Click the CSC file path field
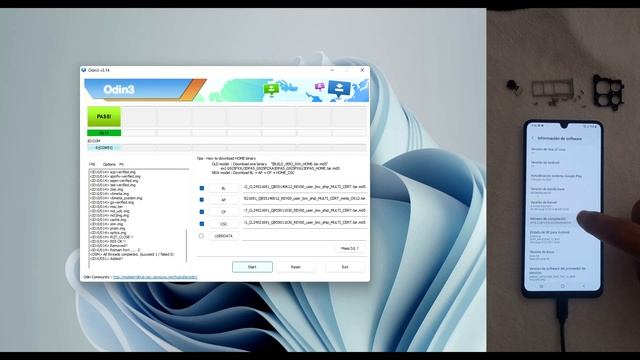The image size is (640, 360). click(305, 222)
